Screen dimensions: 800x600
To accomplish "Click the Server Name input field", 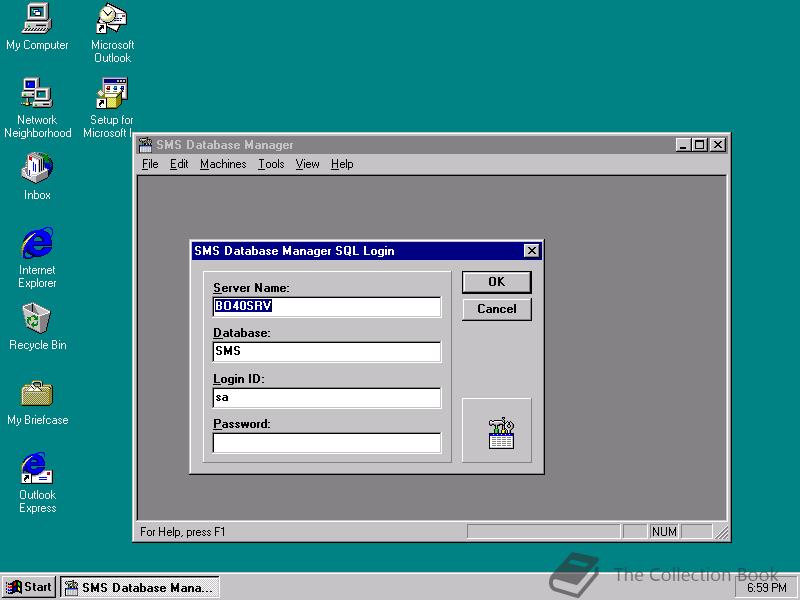I will click(x=327, y=307).
